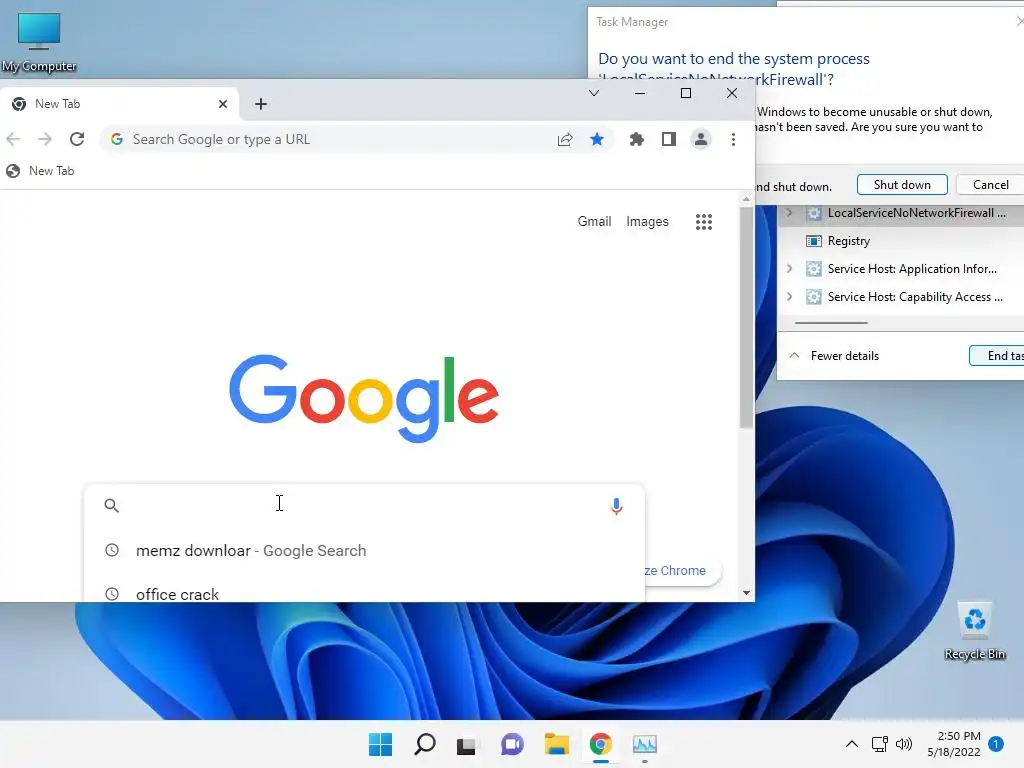Choose suggestion 'memz downloar'
Image resolution: width=1024 pixels, height=768 pixels.
[364, 551]
